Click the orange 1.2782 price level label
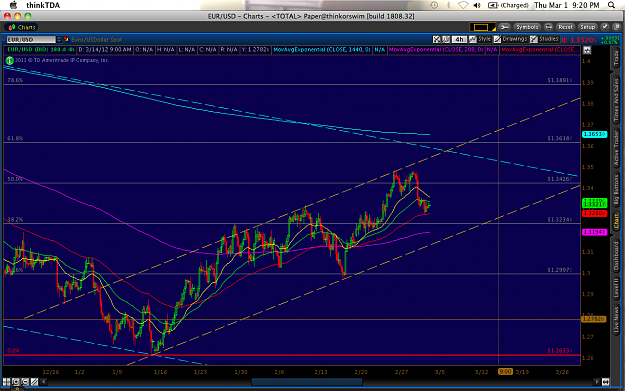This screenshot has height=391, width=625. pos(594,319)
